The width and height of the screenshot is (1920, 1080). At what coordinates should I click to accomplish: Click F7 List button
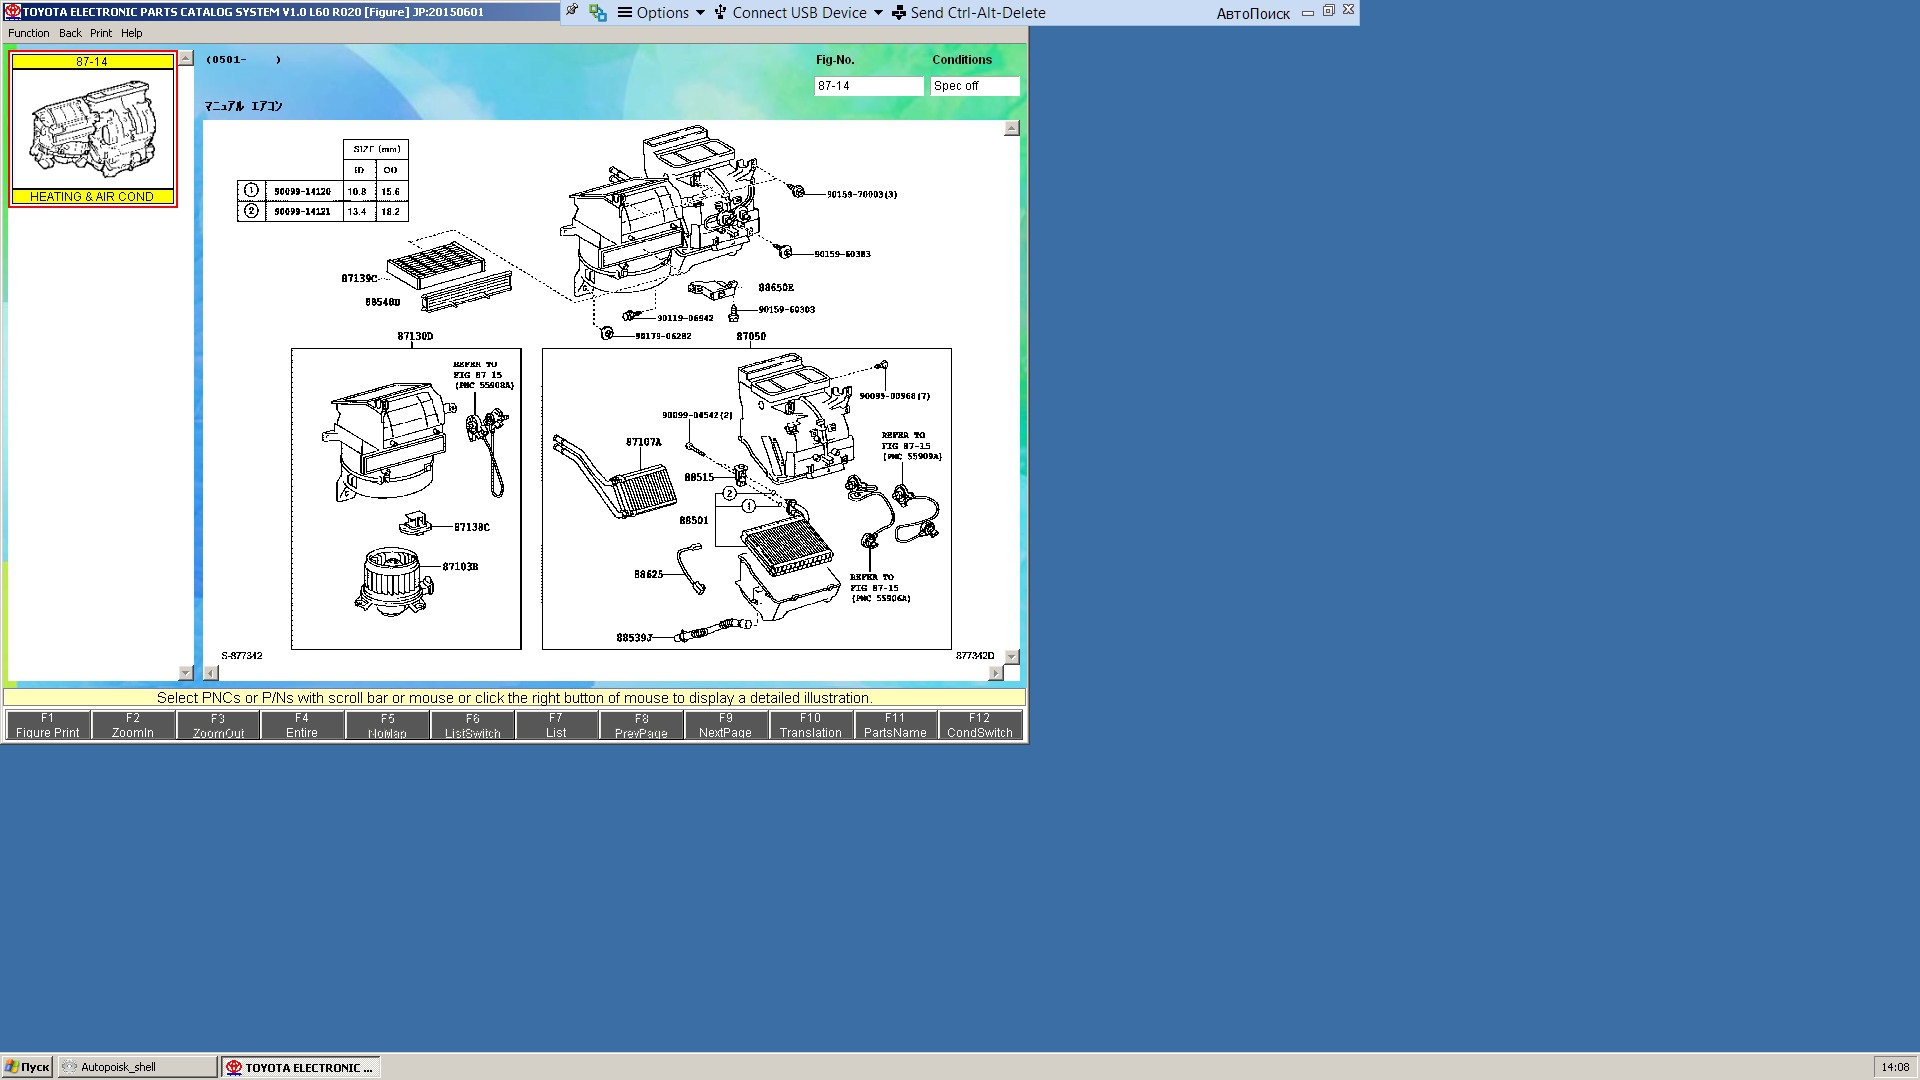pos(556,725)
